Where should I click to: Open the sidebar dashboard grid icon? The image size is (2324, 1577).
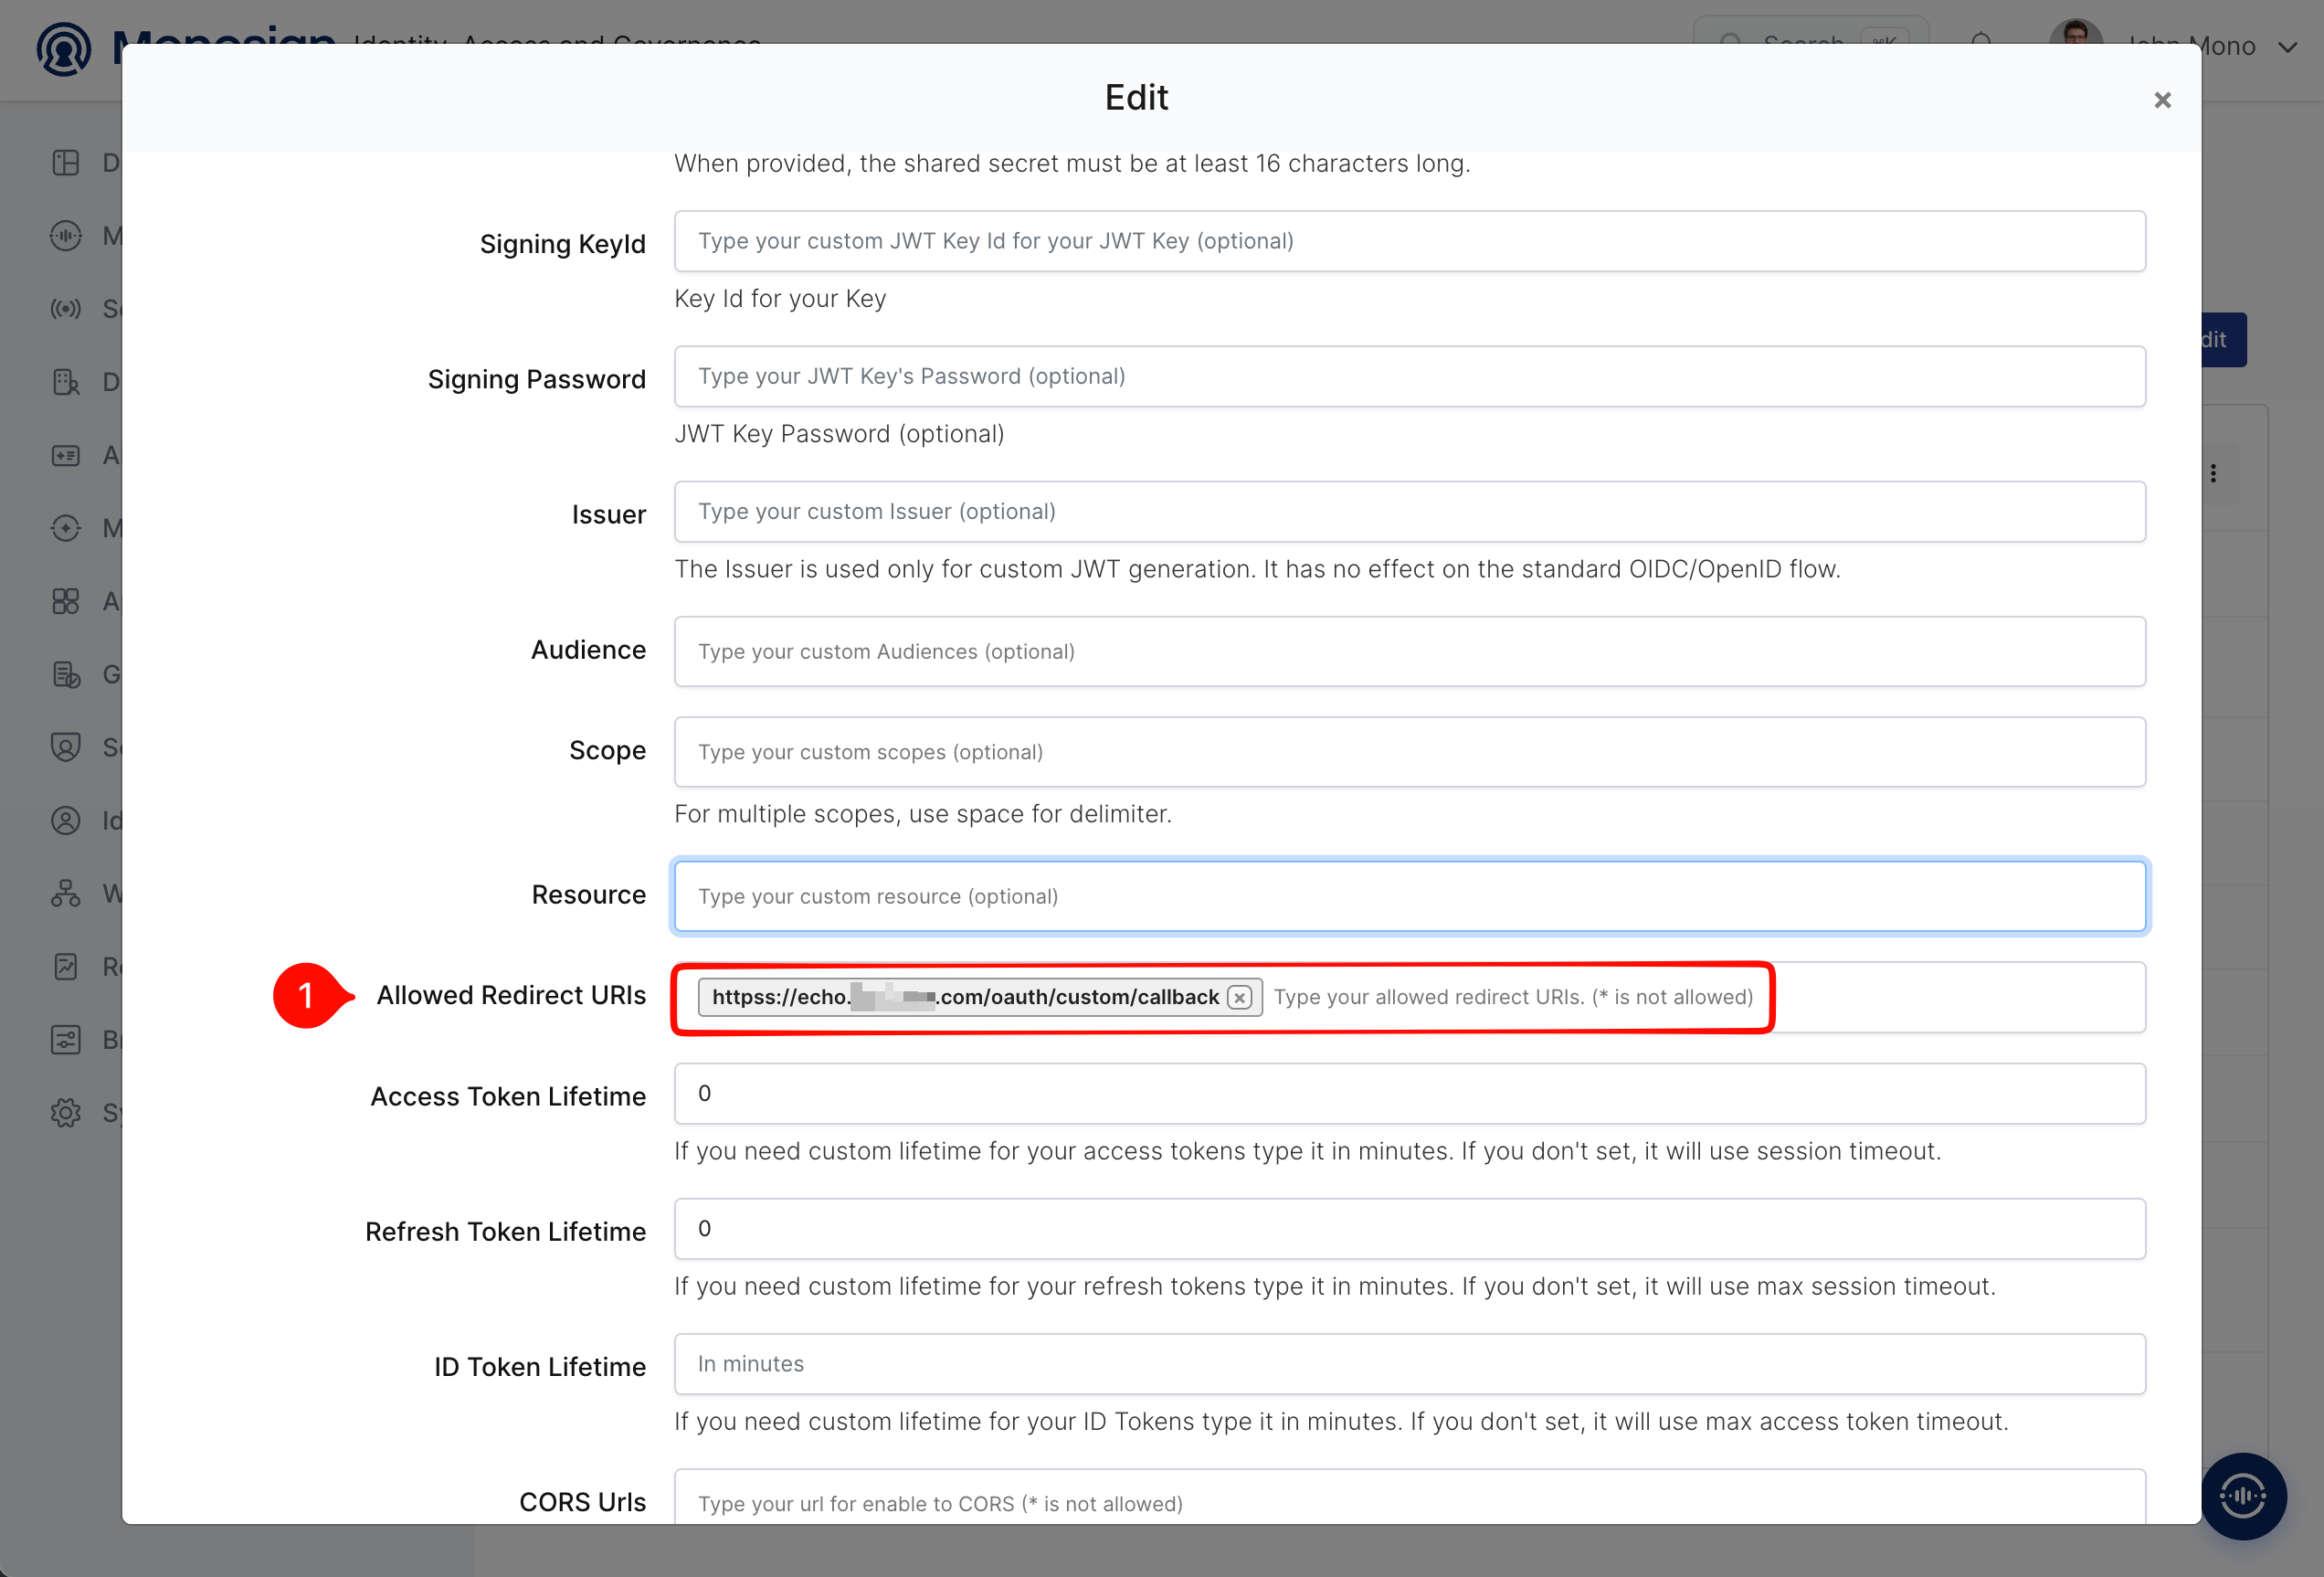tap(66, 162)
